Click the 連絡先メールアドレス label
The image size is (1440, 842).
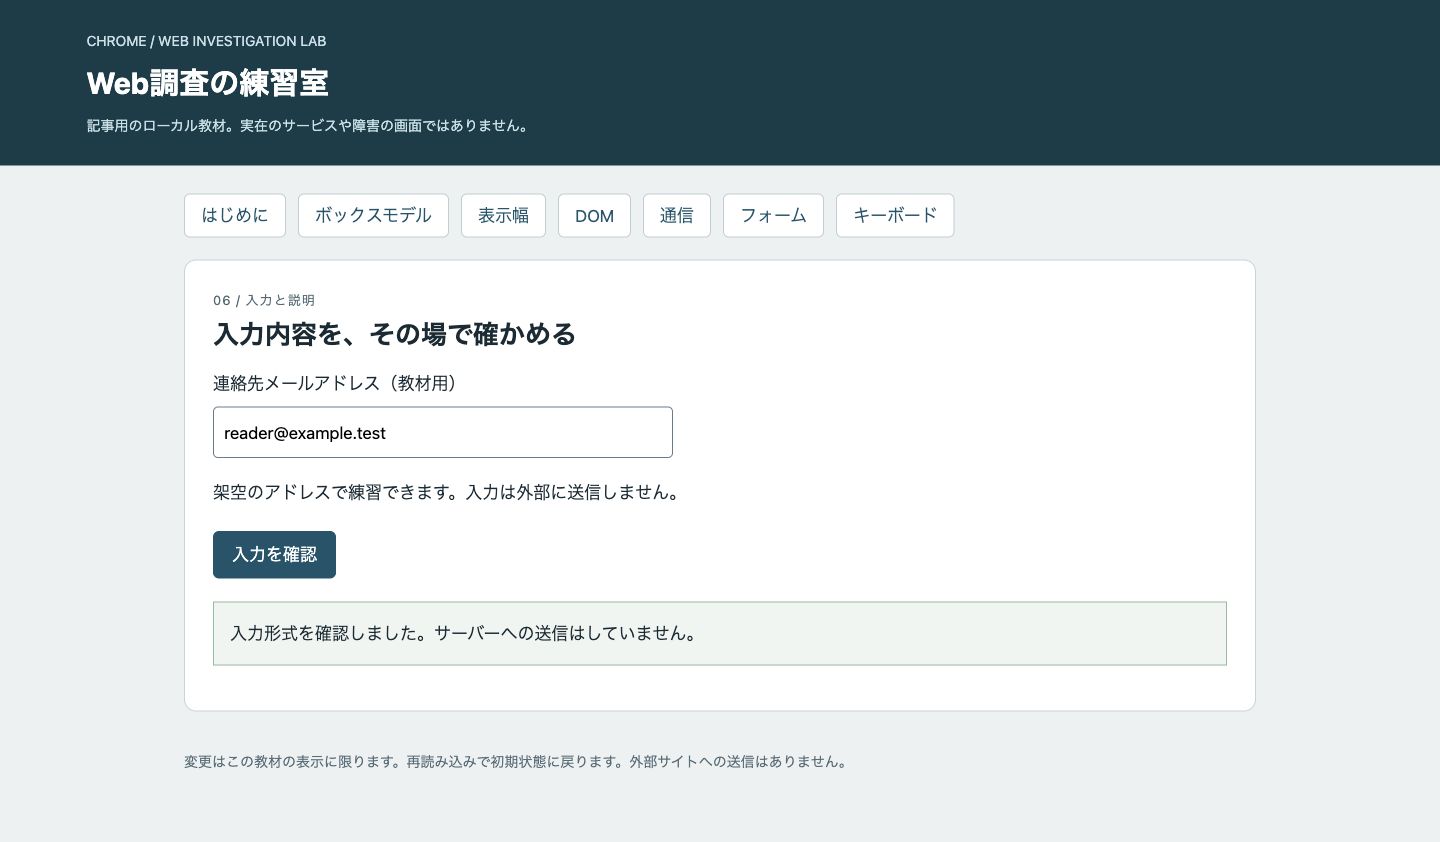335,383
